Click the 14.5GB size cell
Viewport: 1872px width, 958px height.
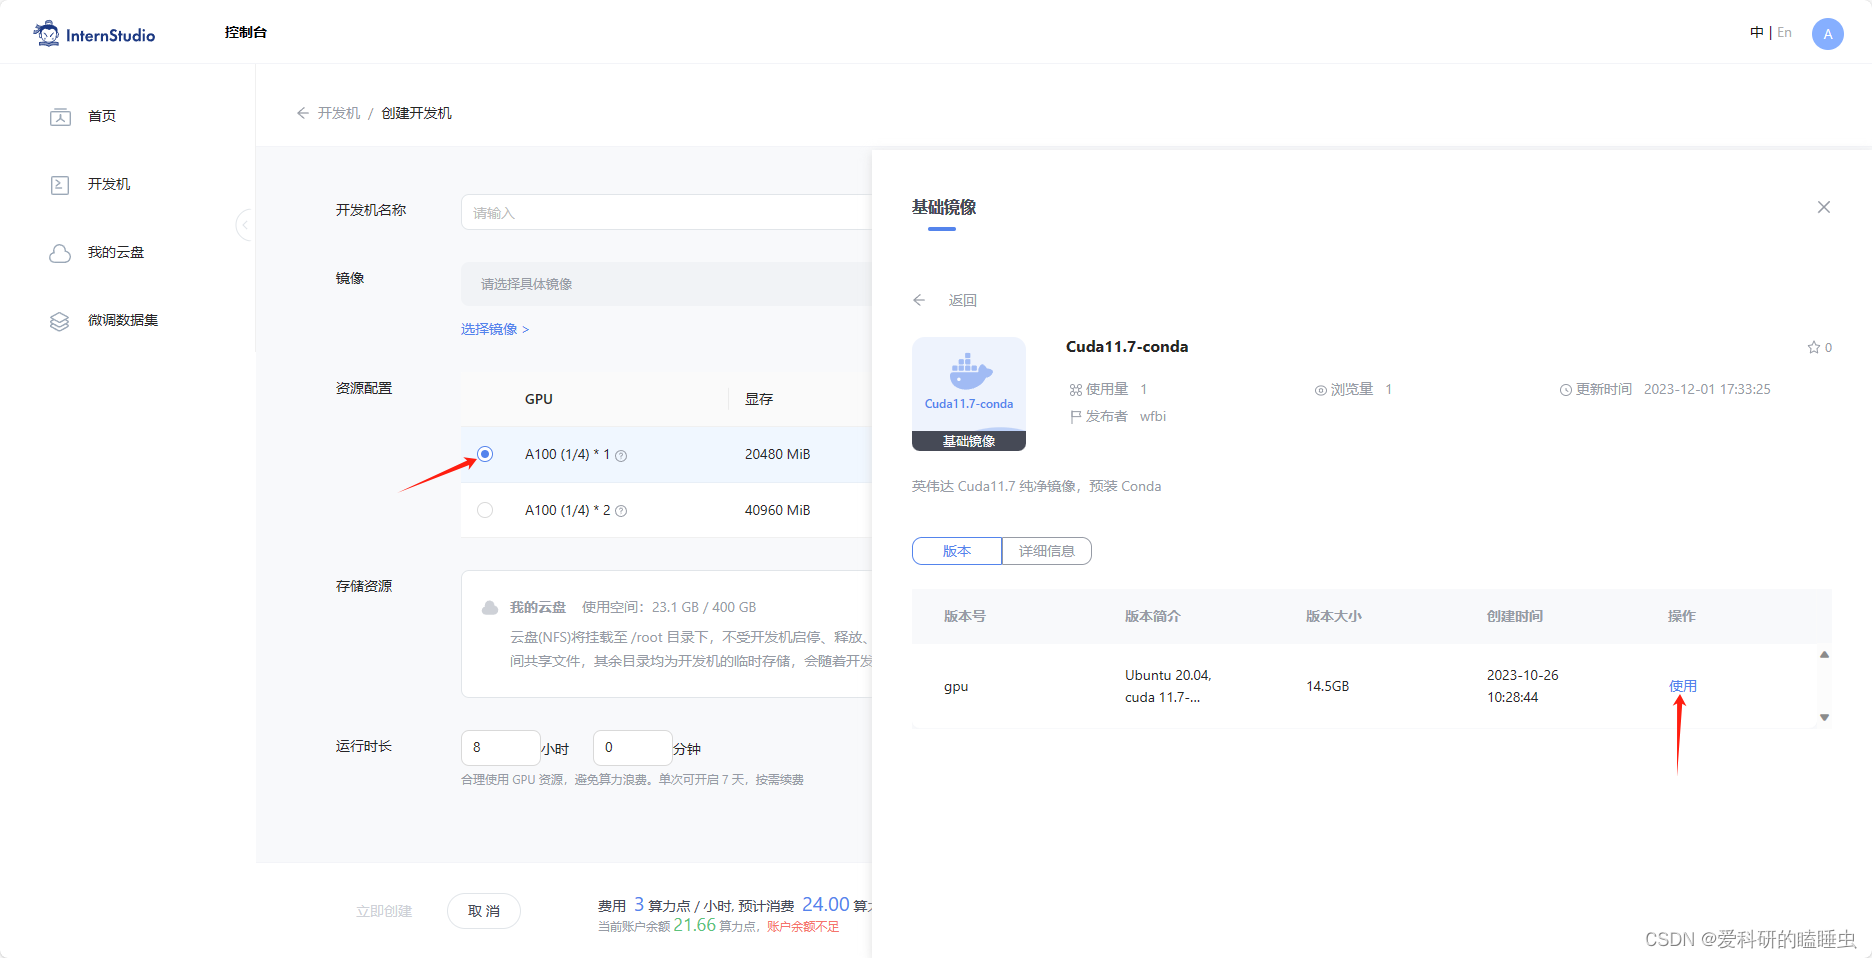(1327, 686)
